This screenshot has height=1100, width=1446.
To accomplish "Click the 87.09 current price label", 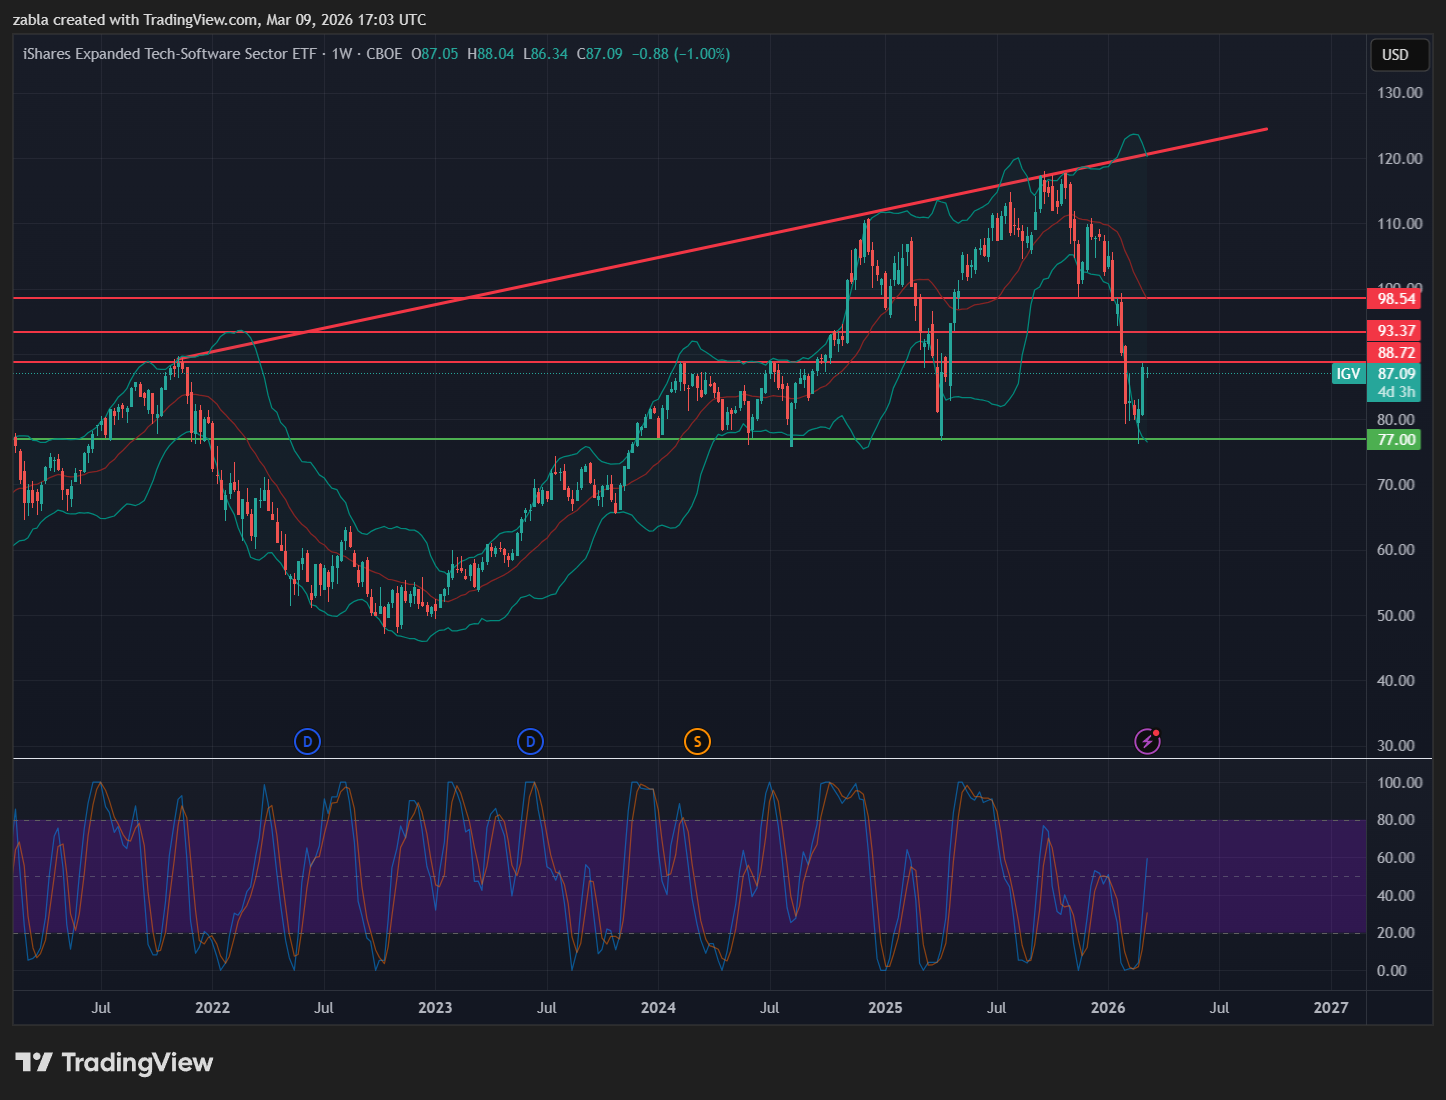I will pyautogui.click(x=1396, y=374).
